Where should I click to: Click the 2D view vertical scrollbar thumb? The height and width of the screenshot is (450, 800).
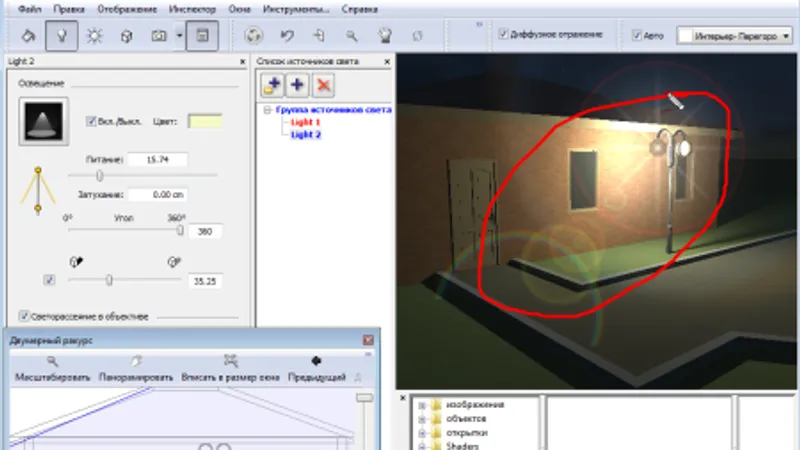click(x=364, y=398)
